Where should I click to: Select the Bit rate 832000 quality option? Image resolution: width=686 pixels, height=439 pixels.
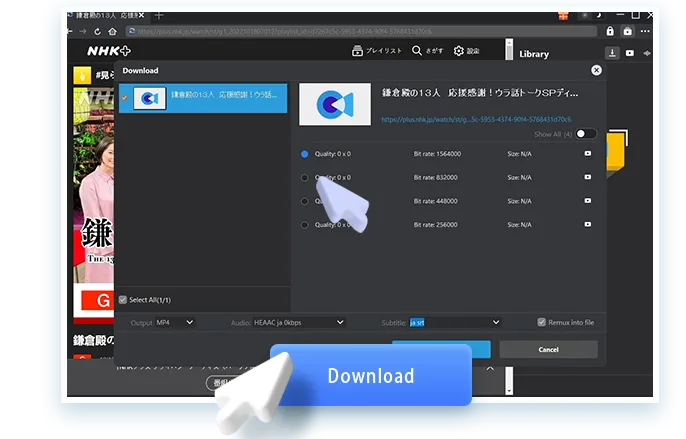point(304,178)
